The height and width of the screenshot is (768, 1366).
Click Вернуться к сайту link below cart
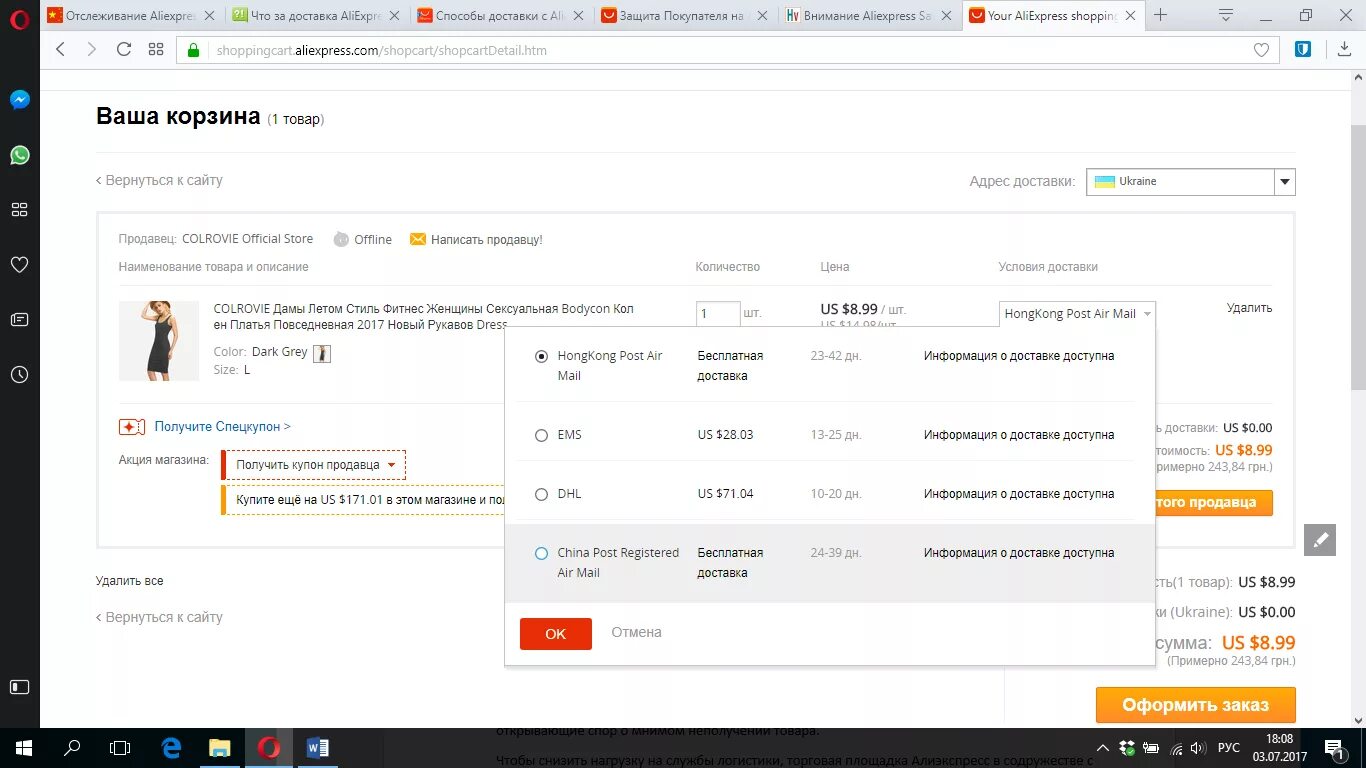159,617
